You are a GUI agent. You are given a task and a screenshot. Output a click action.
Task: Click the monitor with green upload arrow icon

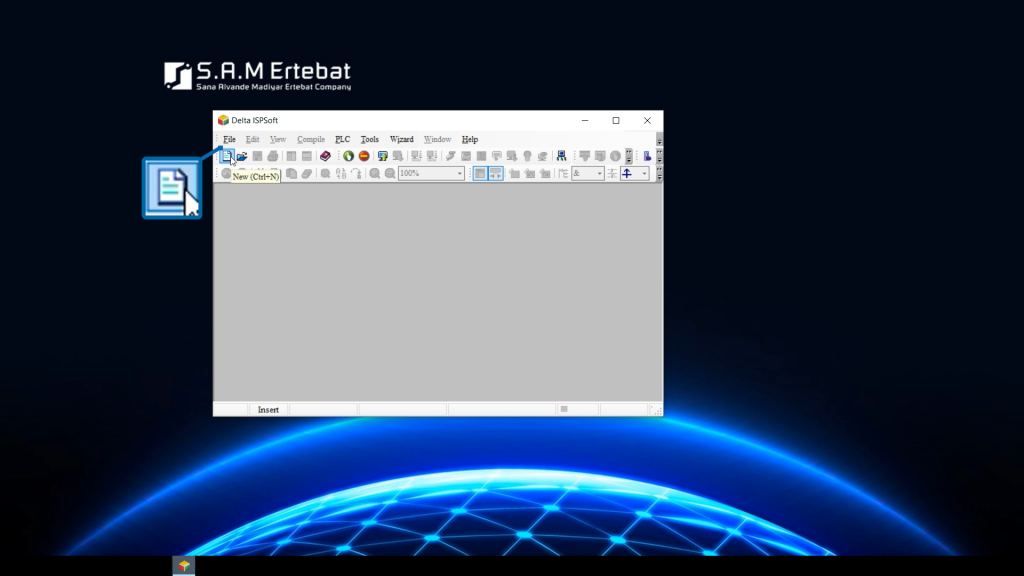click(383, 156)
